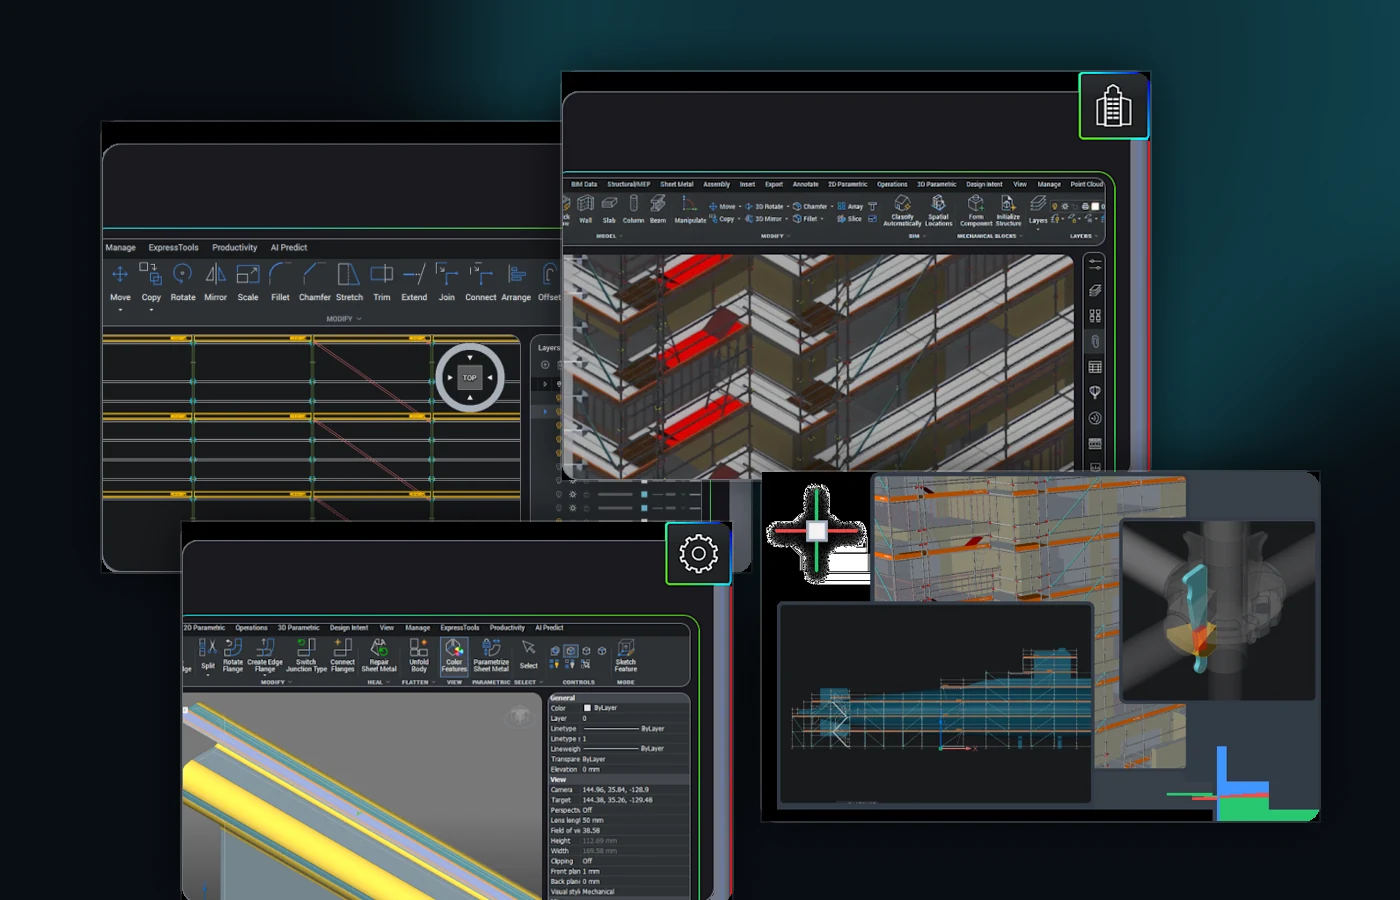
Task: Open the Copy dropdown arrow in the 2D drafting window
Action: coord(151,310)
